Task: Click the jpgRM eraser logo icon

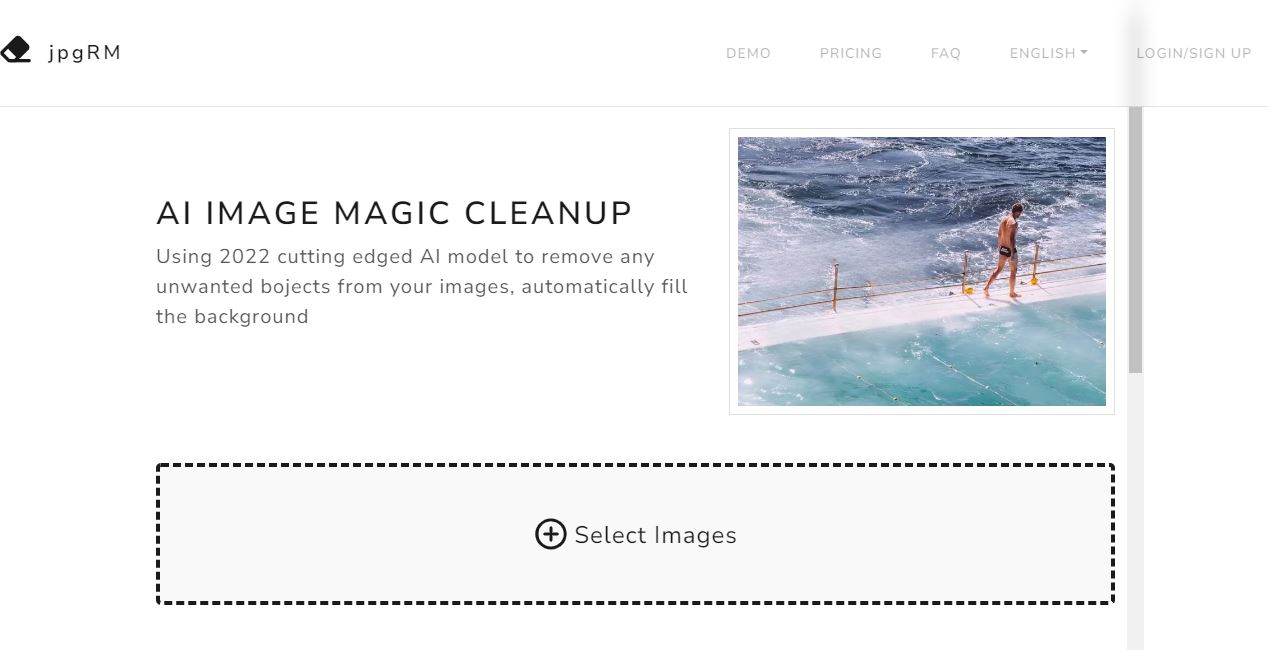Action: [15, 50]
